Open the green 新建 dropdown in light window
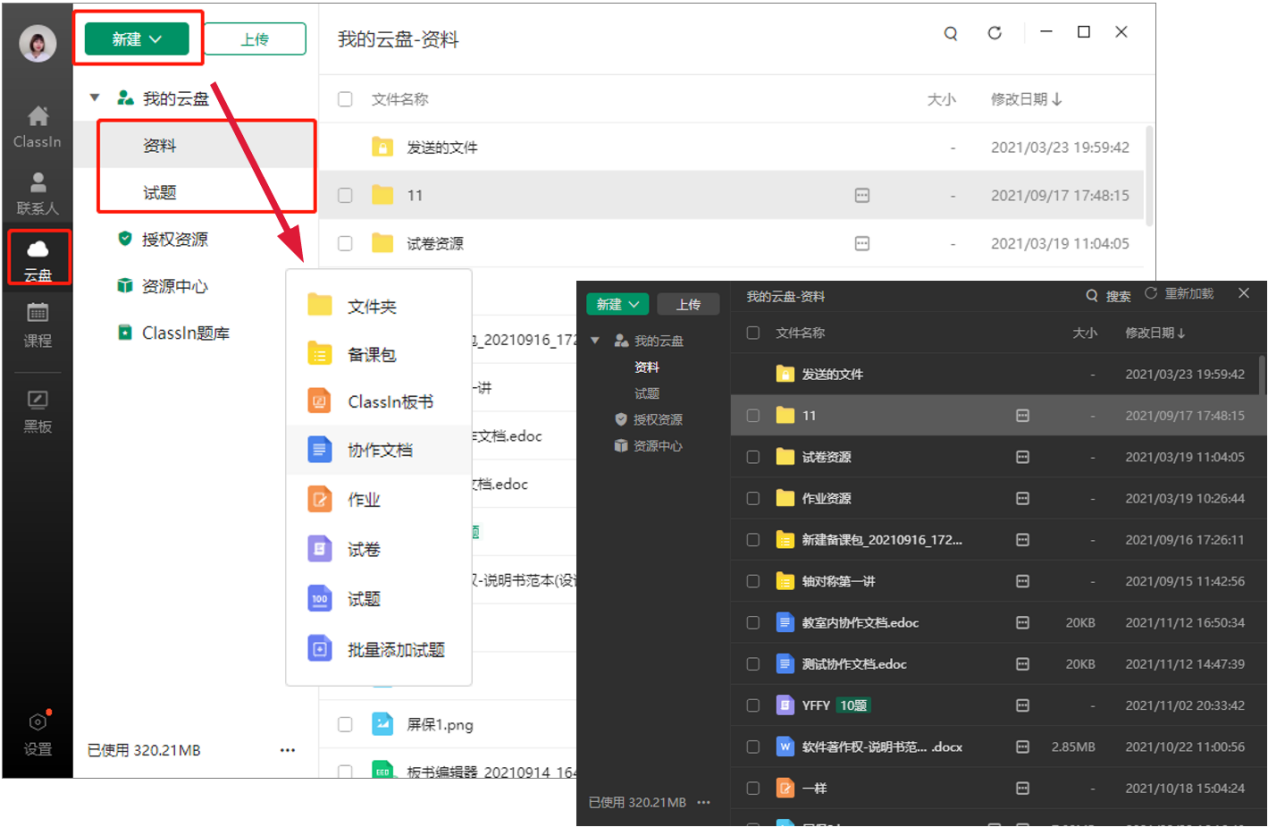 pyautogui.click(x=137, y=39)
